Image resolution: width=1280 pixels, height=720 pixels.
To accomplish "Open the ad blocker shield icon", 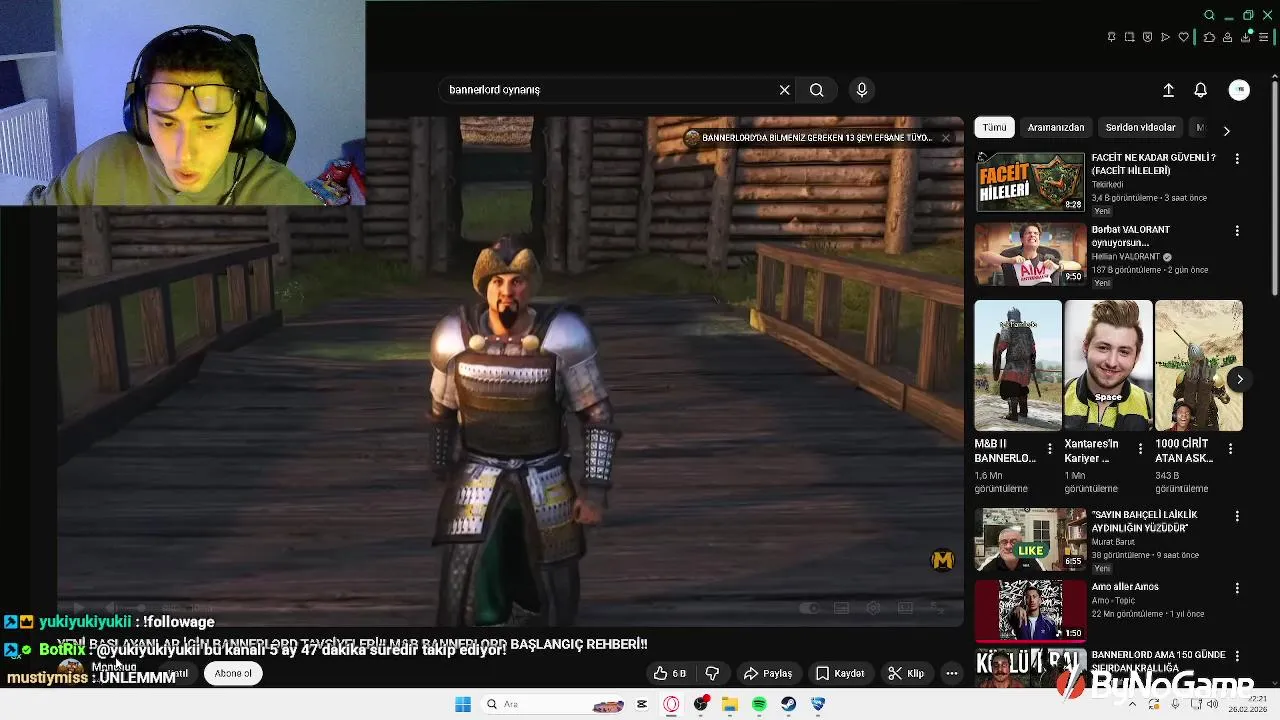I will click(x=1147, y=37).
